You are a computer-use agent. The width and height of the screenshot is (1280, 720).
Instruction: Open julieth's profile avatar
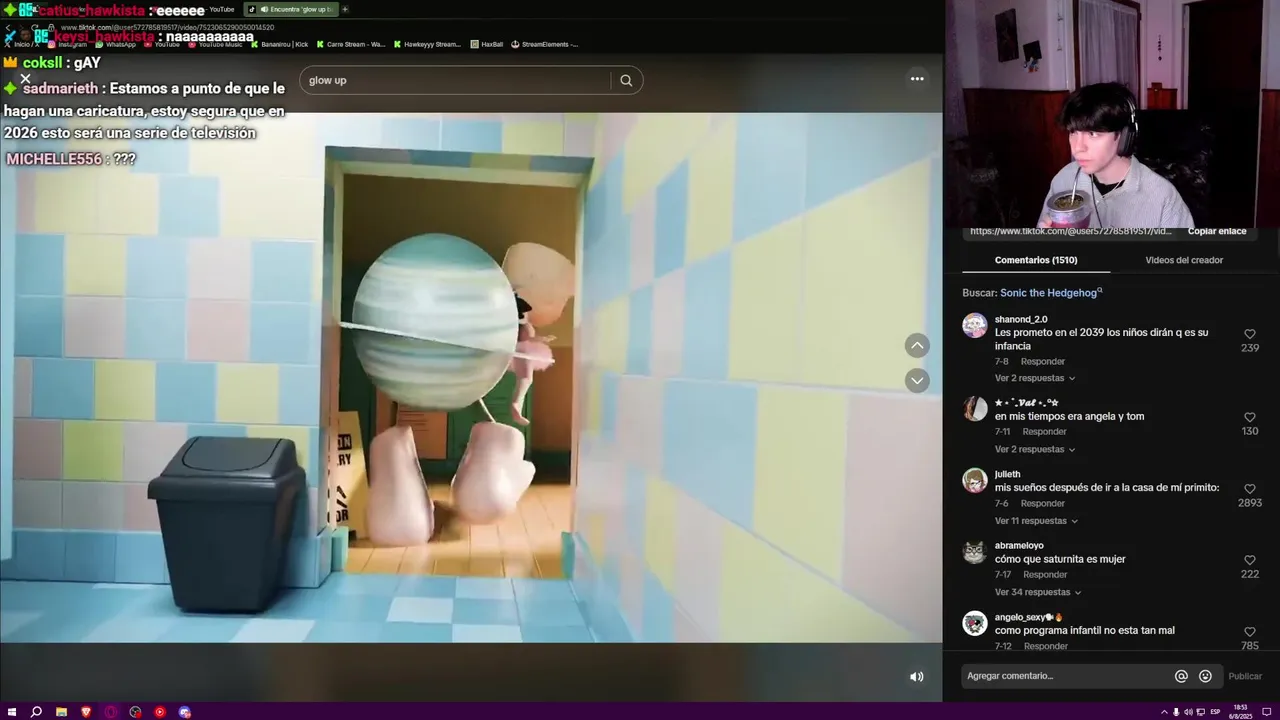click(x=975, y=480)
